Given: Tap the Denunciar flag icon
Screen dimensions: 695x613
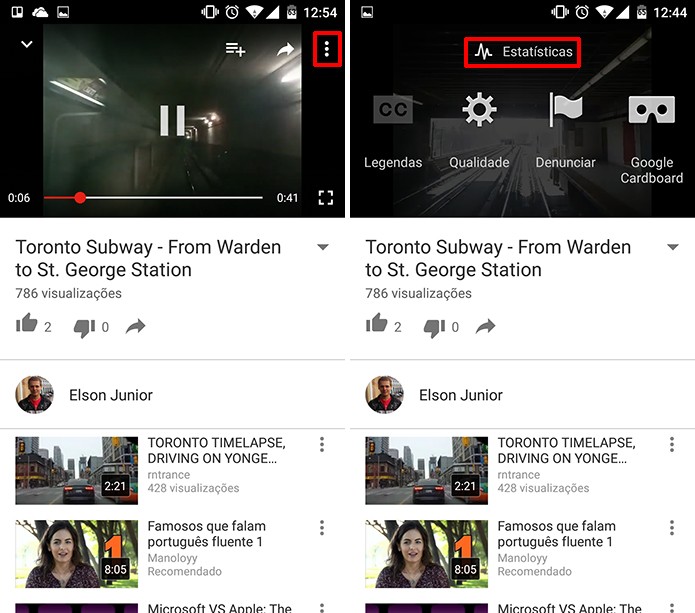Looking at the screenshot, I should pyautogui.click(x=566, y=109).
